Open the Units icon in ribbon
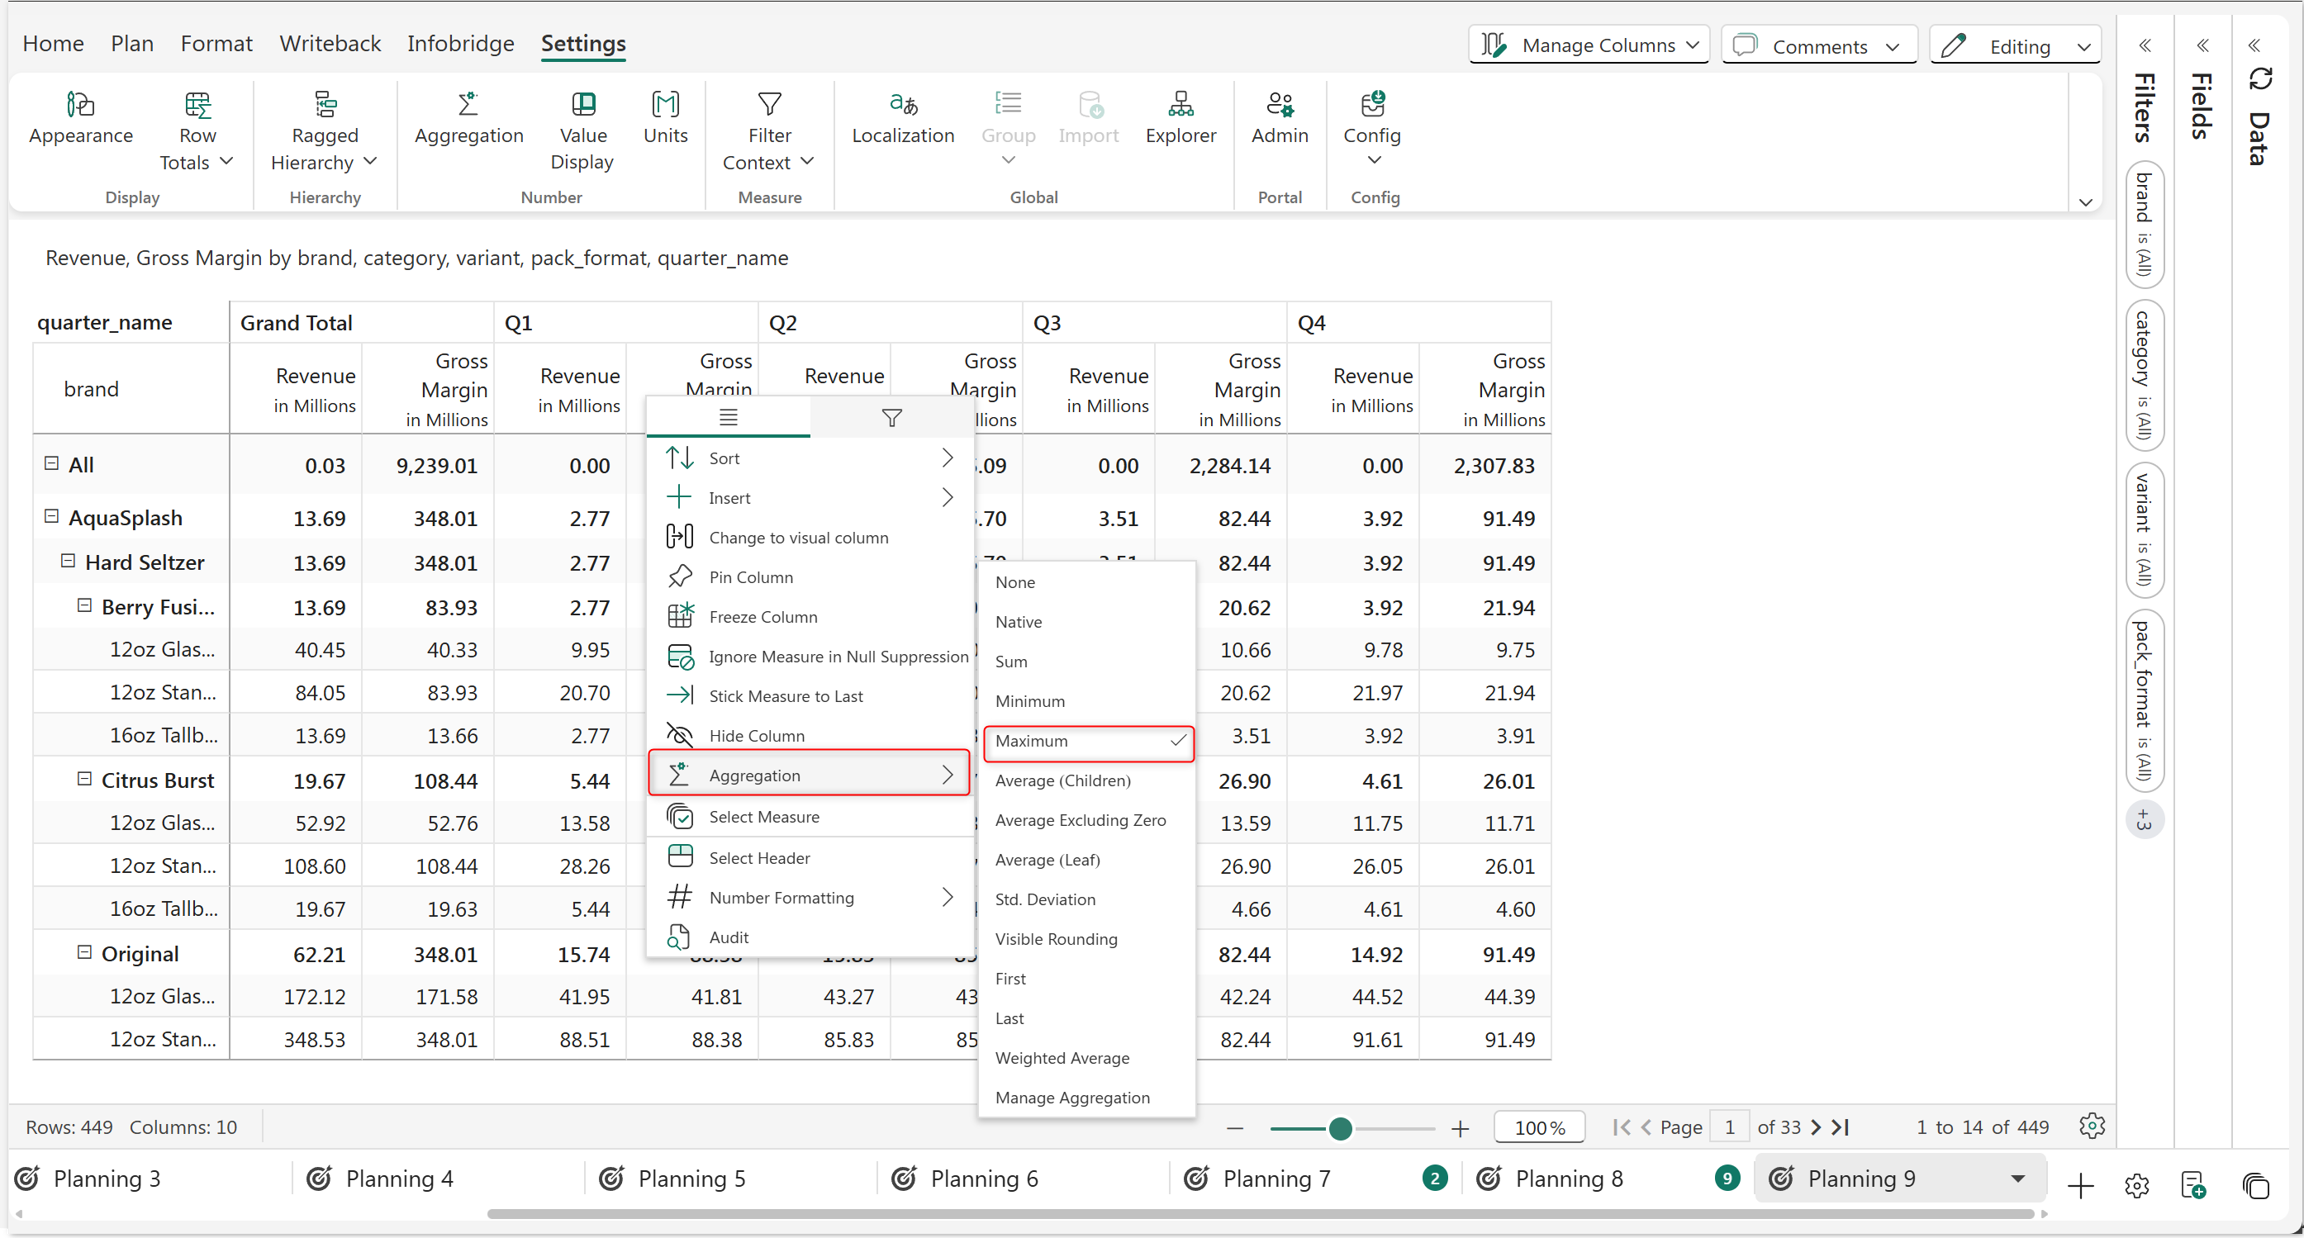Image resolution: width=2304 pixels, height=1238 pixels. click(665, 118)
